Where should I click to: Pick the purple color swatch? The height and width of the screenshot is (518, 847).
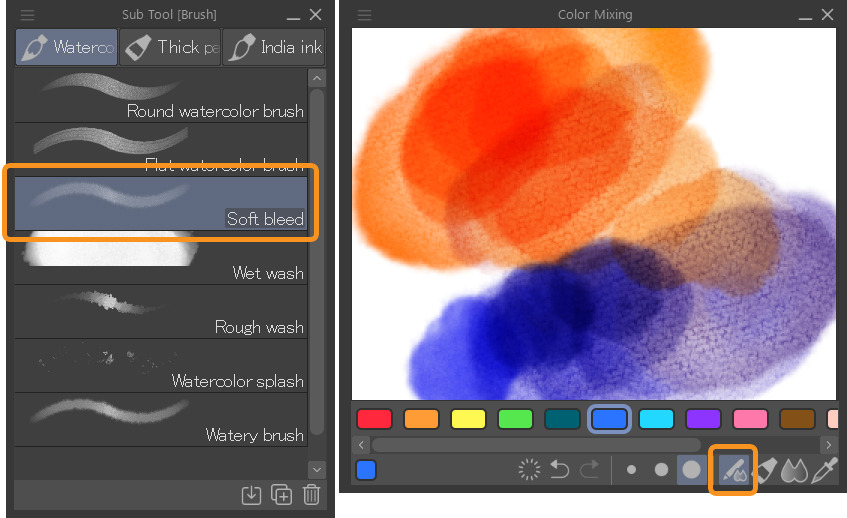703,419
